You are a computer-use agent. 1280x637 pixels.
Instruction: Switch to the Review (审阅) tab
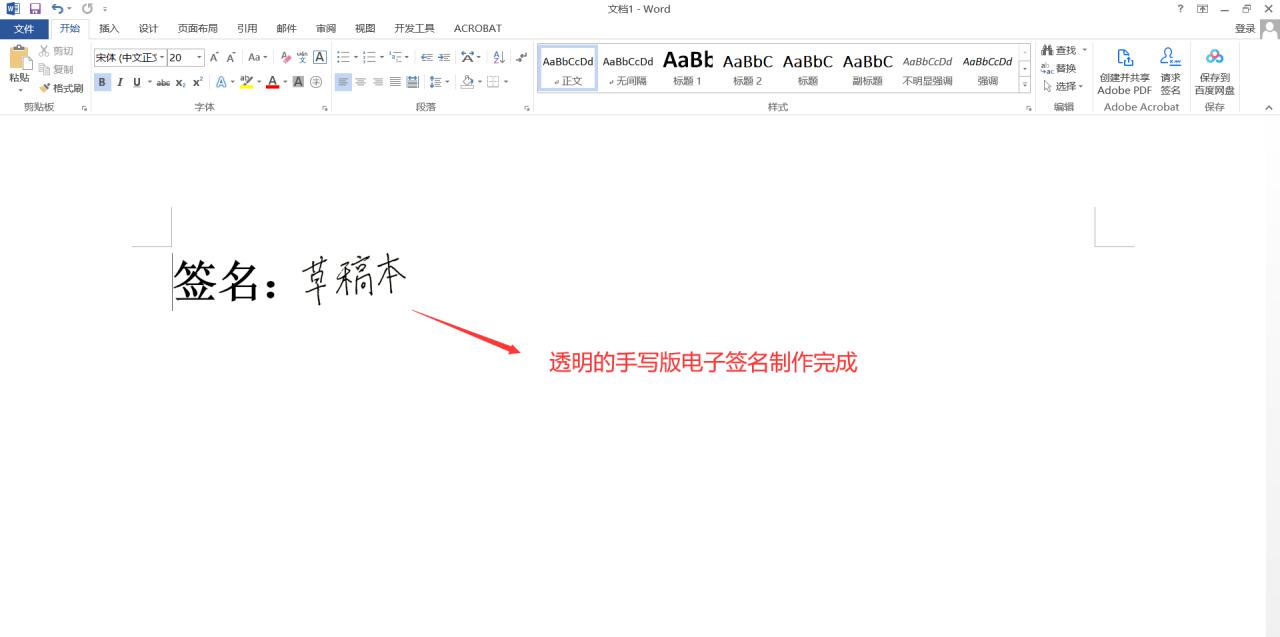[x=326, y=29]
